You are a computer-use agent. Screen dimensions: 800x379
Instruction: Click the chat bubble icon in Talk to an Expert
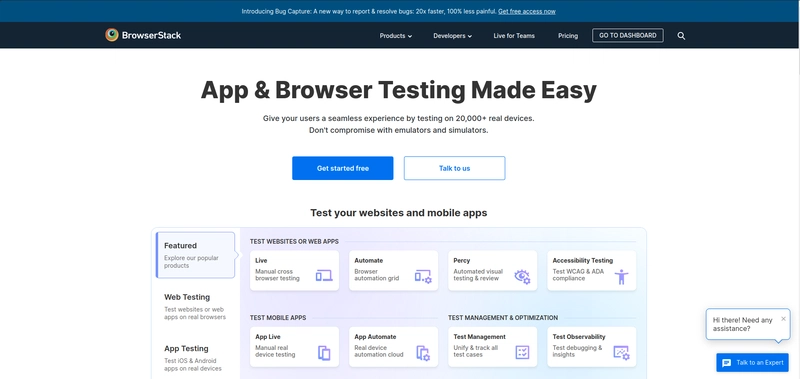tap(727, 363)
